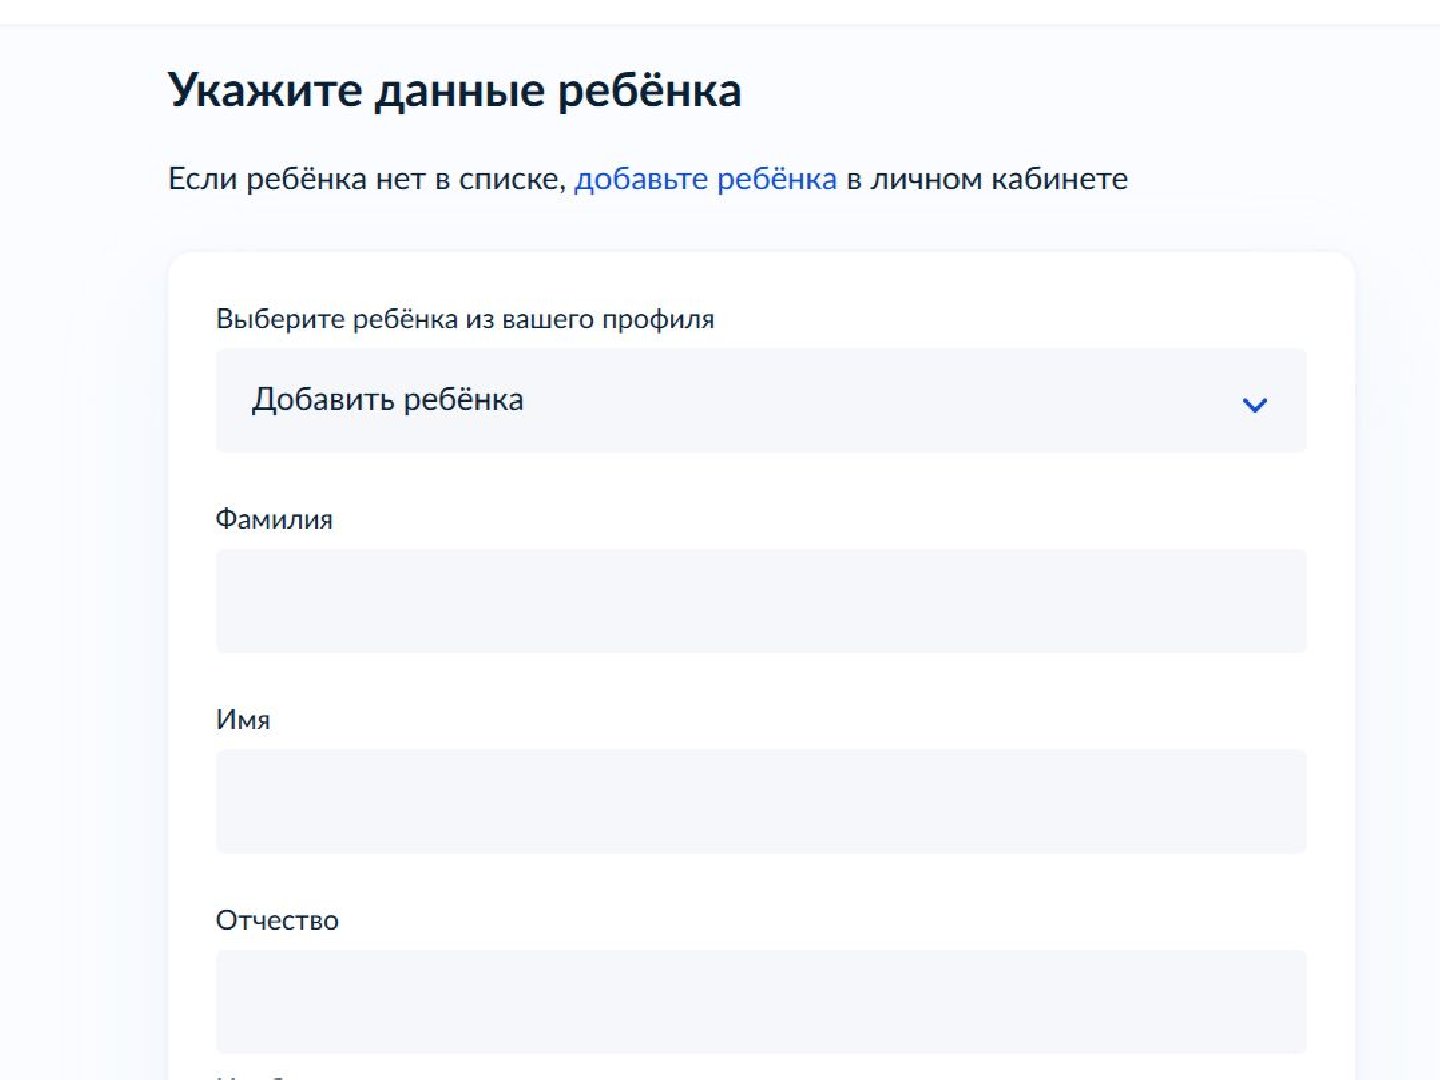The height and width of the screenshot is (1080, 1440).
Task: Click the word 'ребёнка' in the page title
Action: pos(649,90)
